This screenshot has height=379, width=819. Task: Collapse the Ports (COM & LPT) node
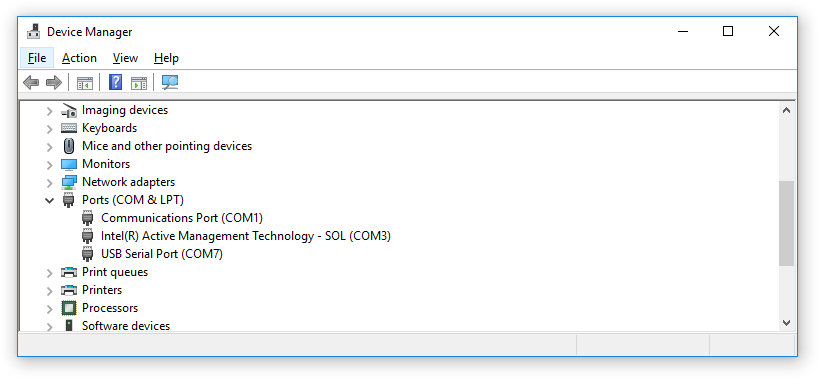[50, 200]
